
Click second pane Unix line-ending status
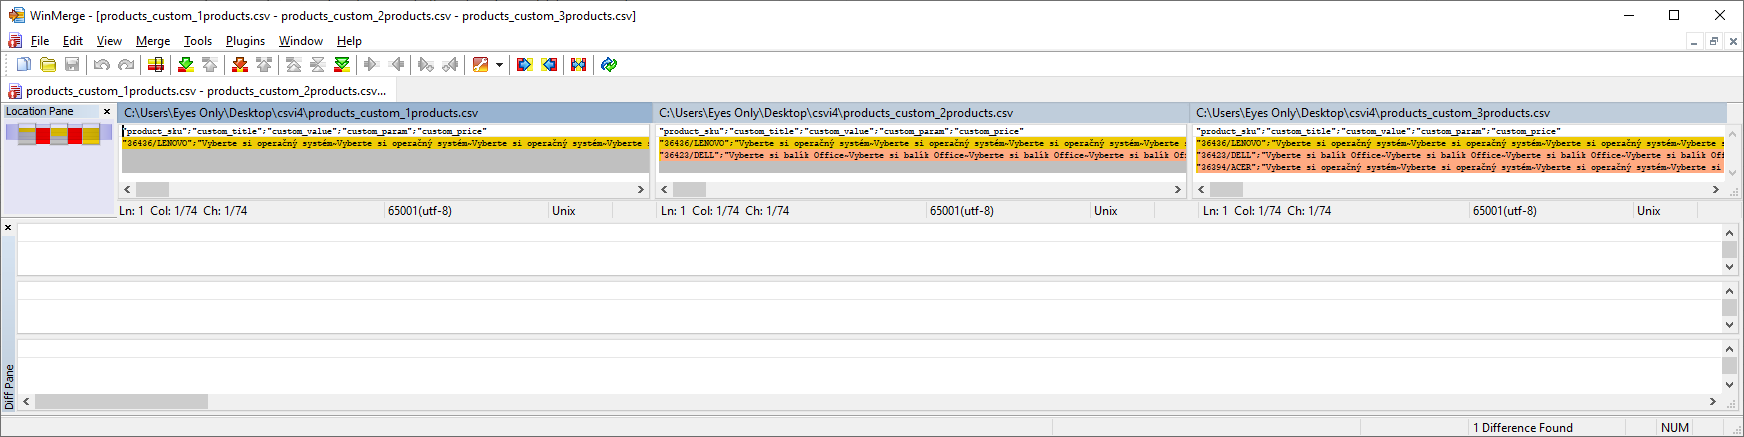[1106, 211]
